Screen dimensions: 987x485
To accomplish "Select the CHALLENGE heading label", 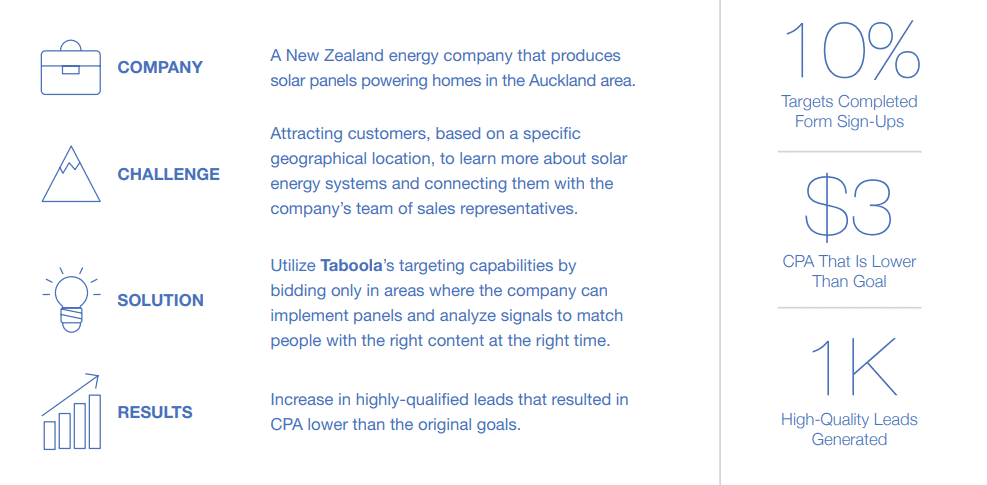I will tap(169, 174).
